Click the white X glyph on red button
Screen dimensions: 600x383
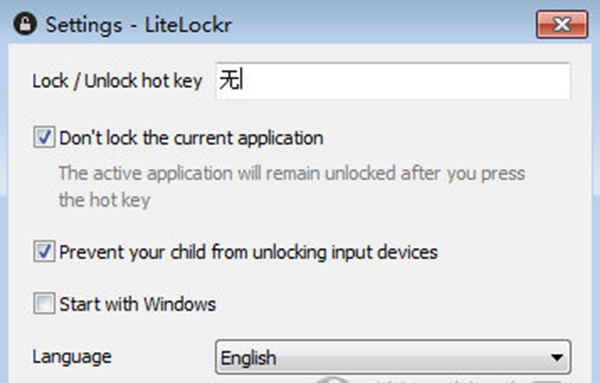coord(562,25)
